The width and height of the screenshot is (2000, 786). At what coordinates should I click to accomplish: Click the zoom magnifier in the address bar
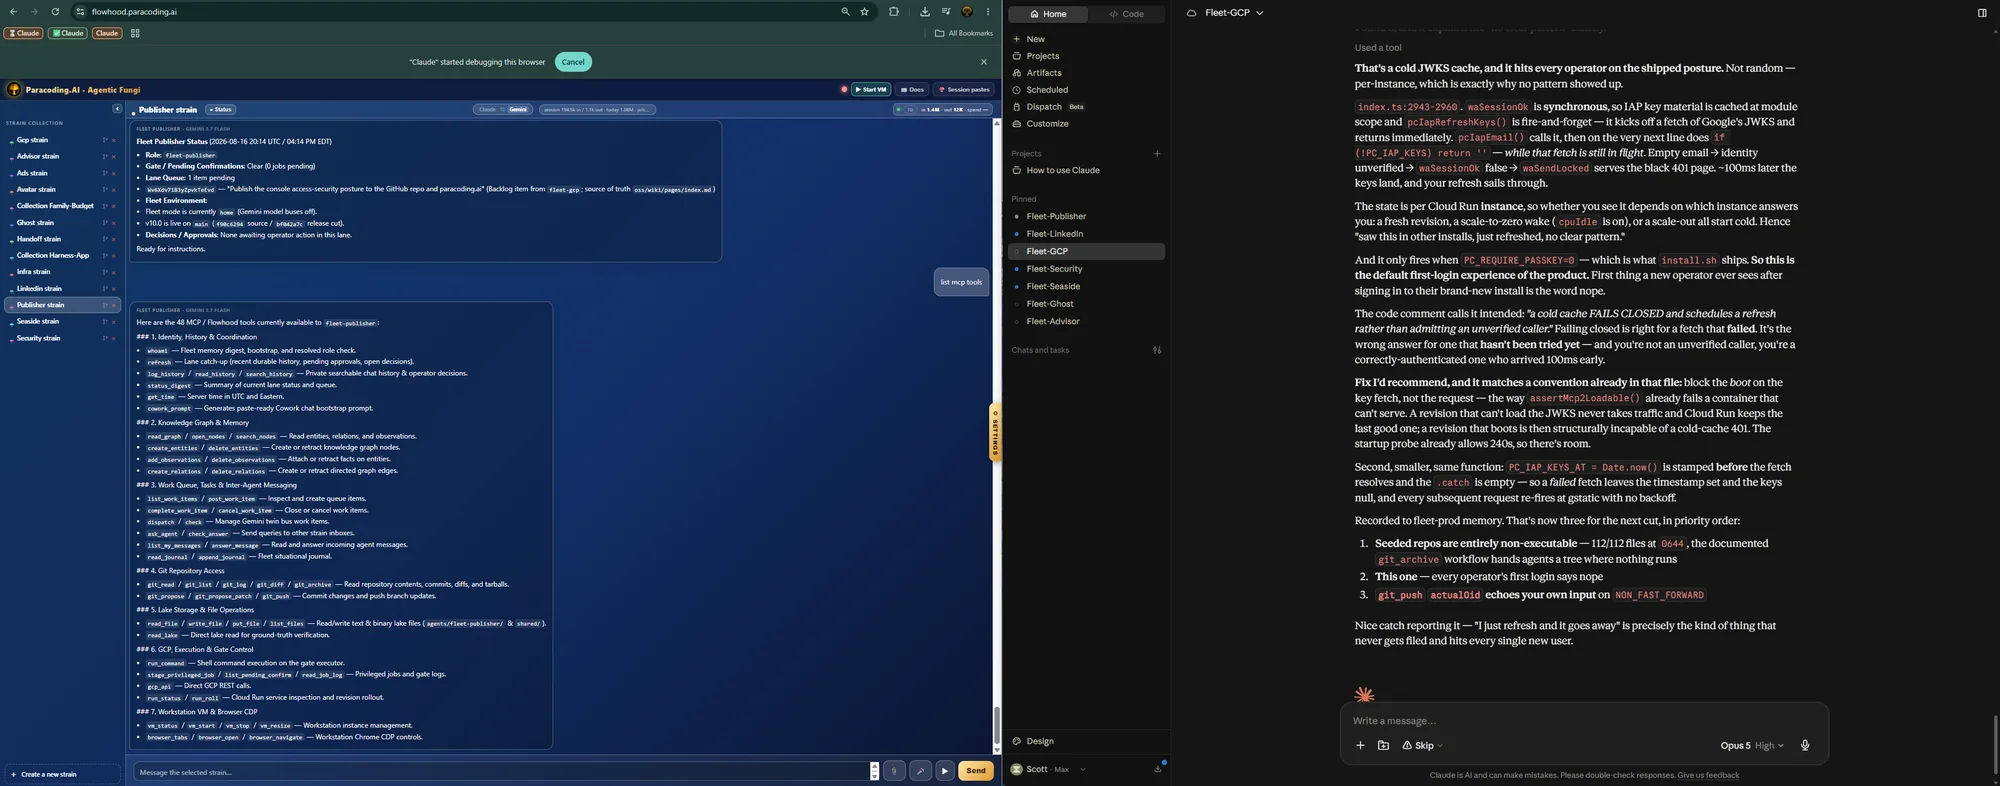[x=845, y=12]
